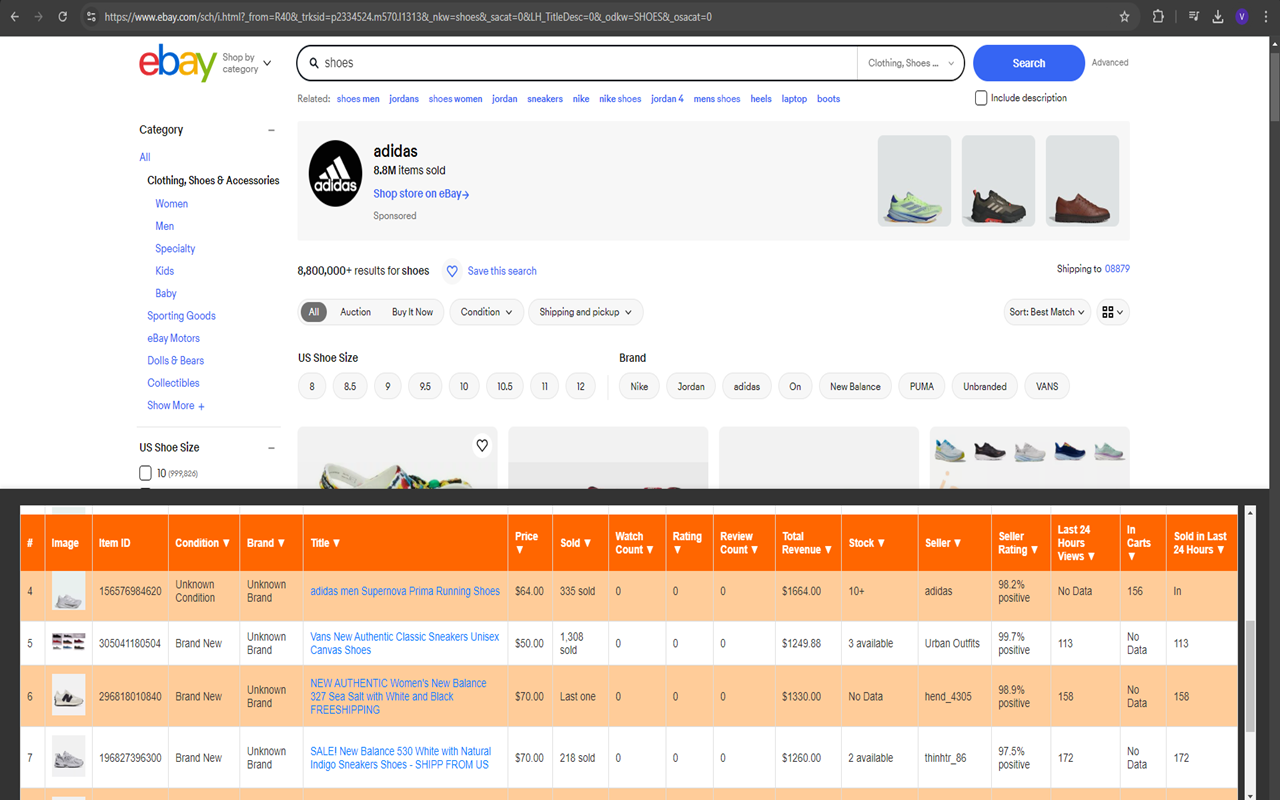Select the All listings filter pill

tap(313, 312)
